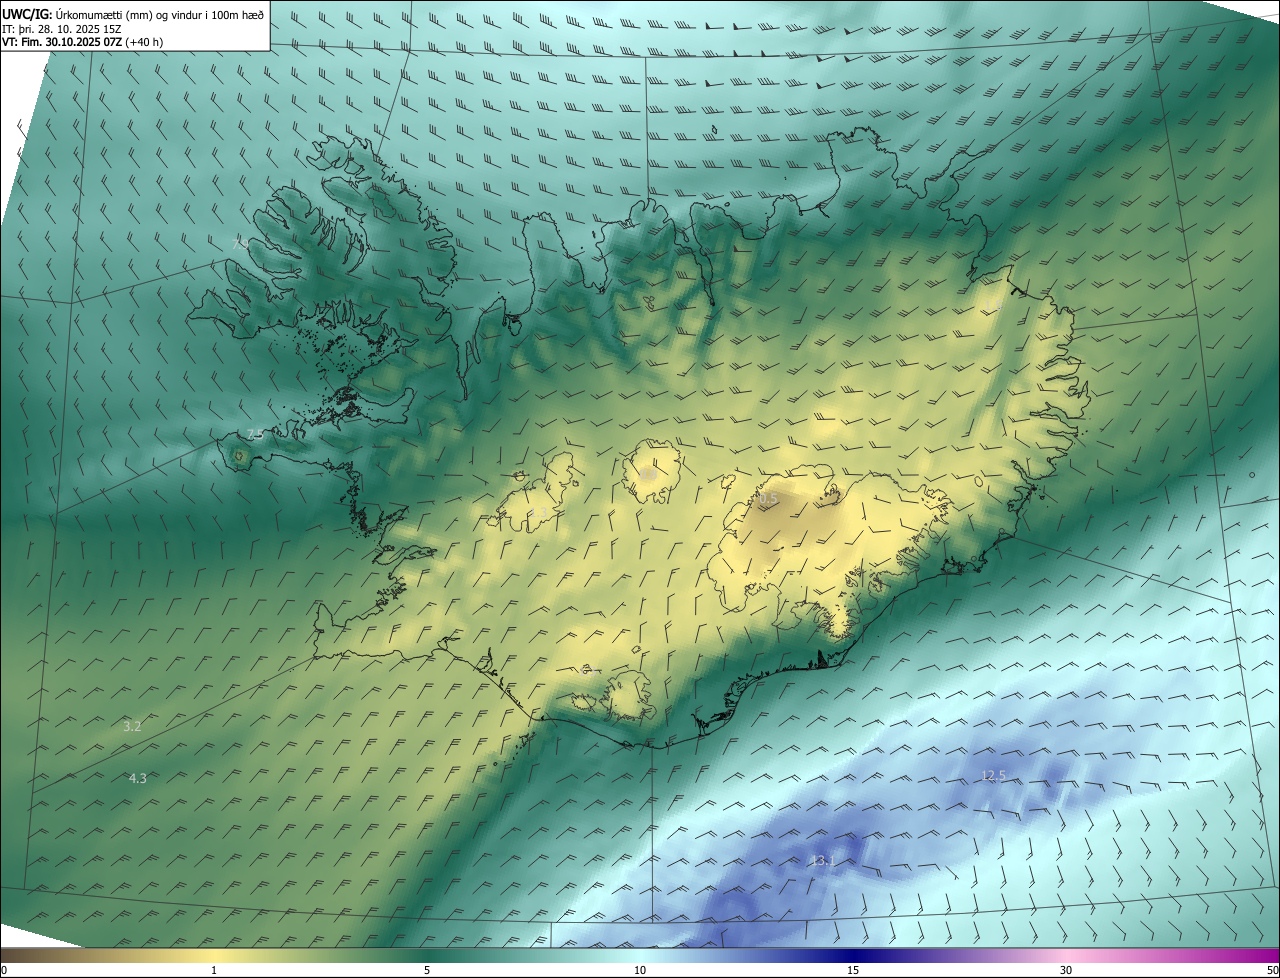This screenshot has width=1280, height=978.
Task: Click the '13.1' value label on the map
Action: point(822,861)
